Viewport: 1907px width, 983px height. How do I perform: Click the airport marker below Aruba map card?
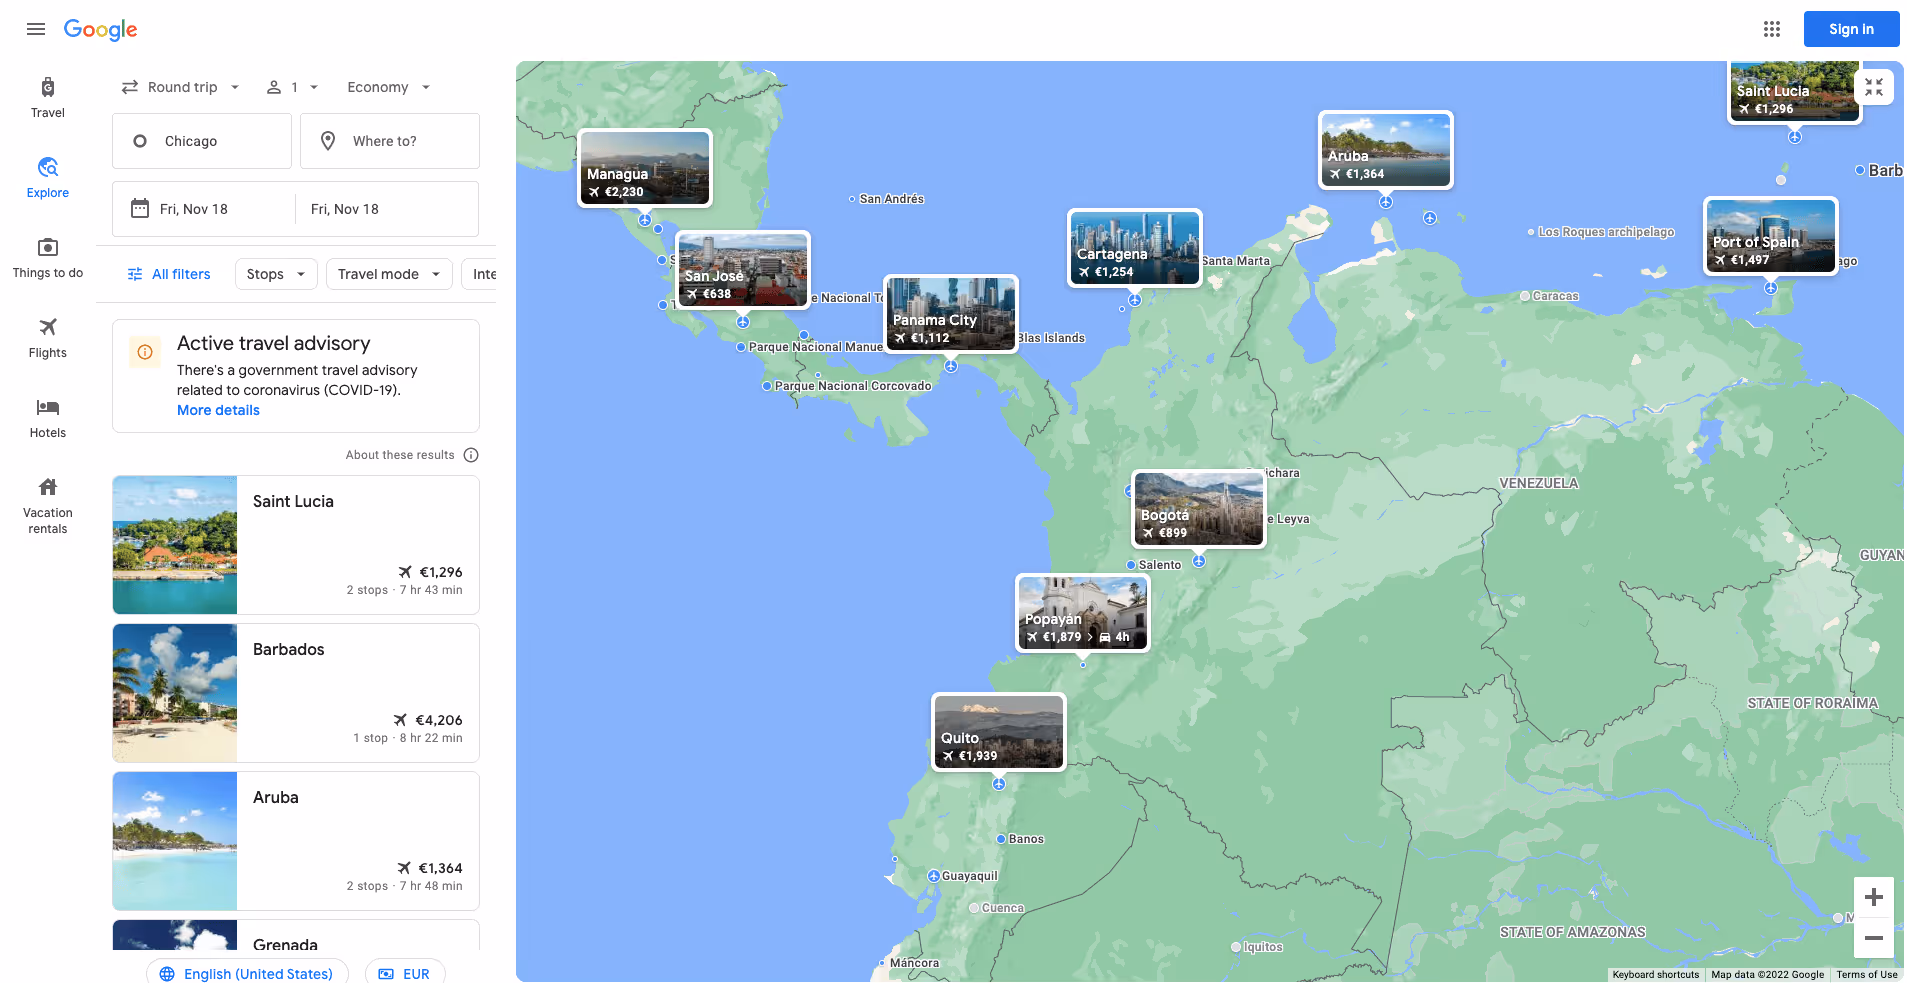(x=1386, y=202)
